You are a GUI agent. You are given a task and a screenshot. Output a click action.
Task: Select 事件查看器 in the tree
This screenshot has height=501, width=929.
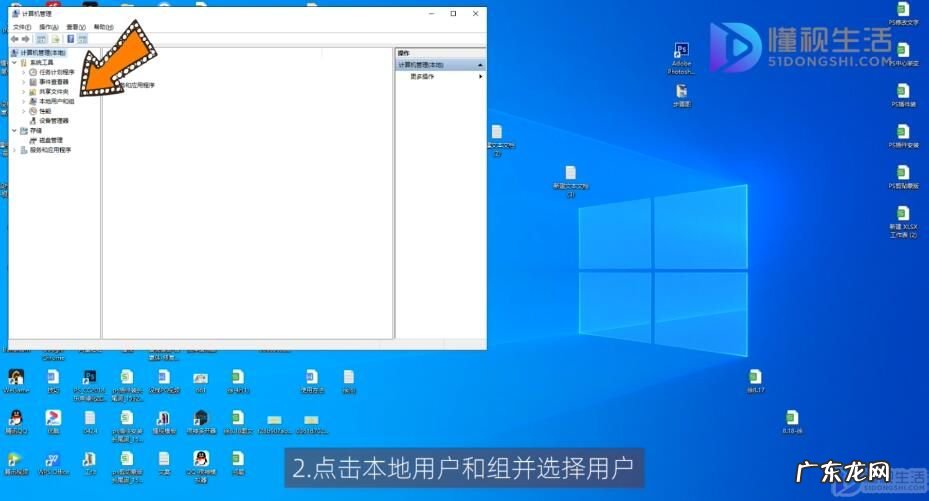coord(54,82)
